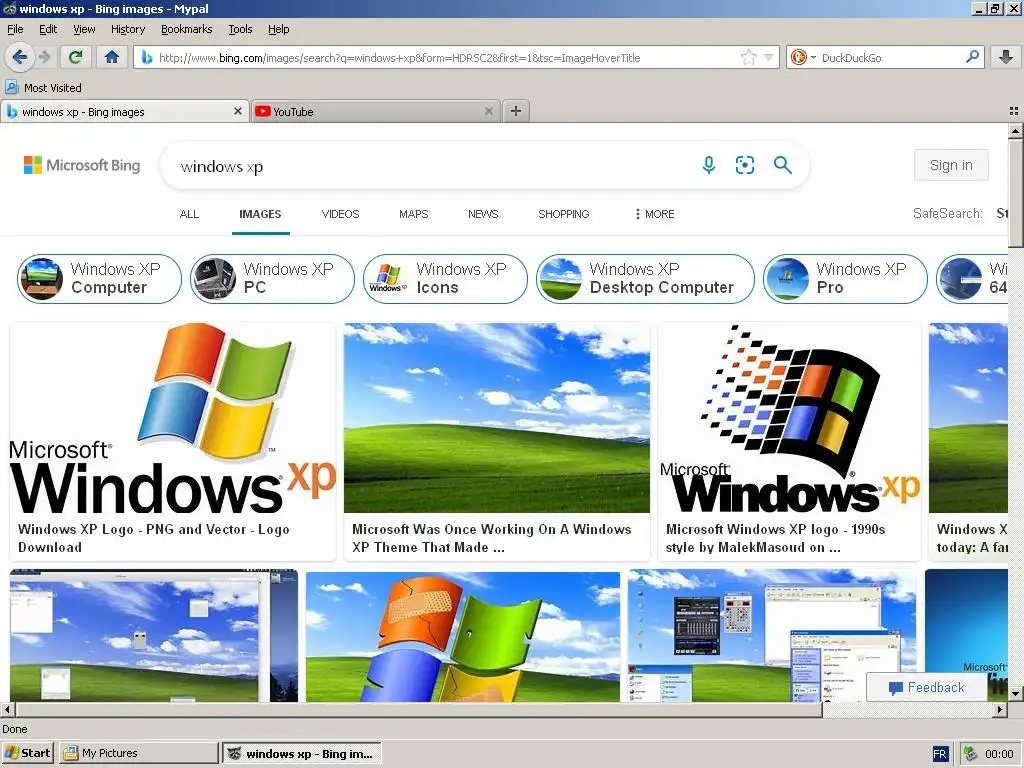Open the Help menu
Screen dimensions: 1024x768
point(279,29)
